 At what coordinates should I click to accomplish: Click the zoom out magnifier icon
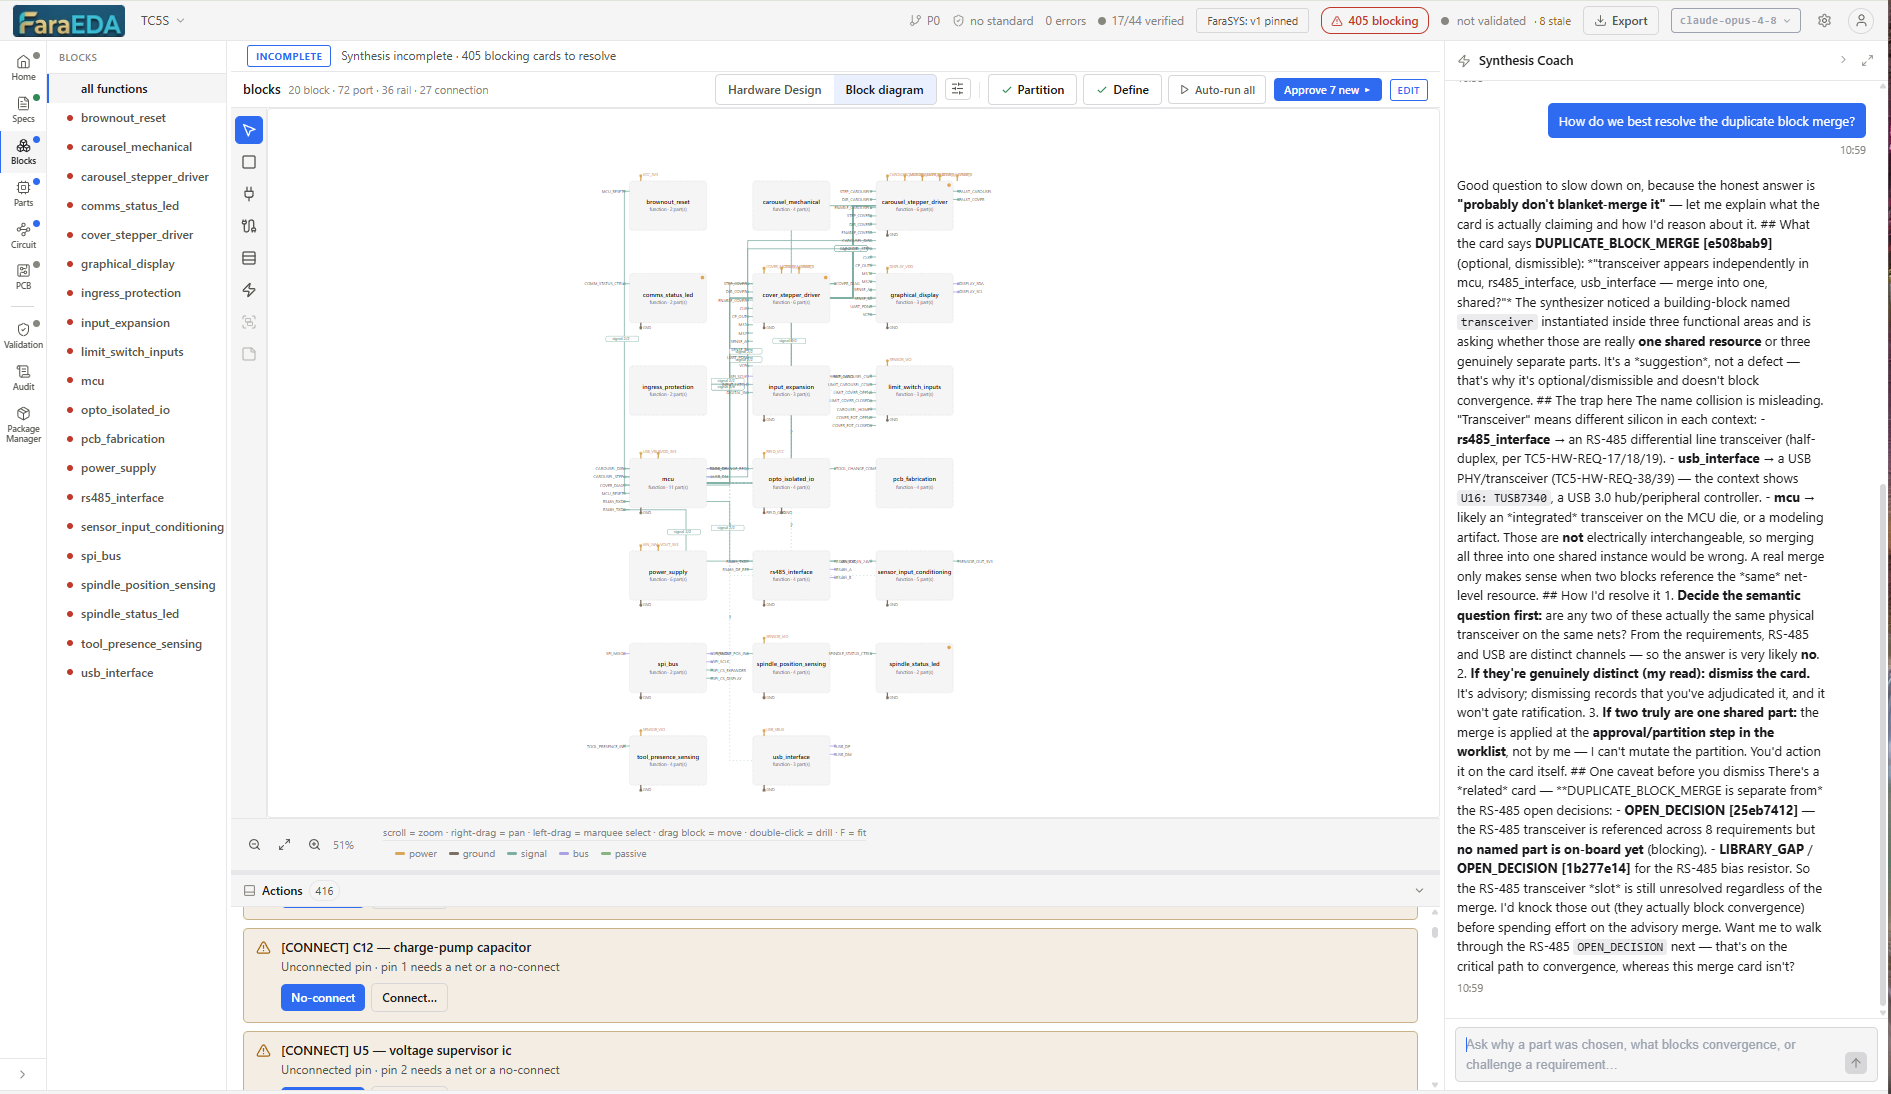click(255, 845)
